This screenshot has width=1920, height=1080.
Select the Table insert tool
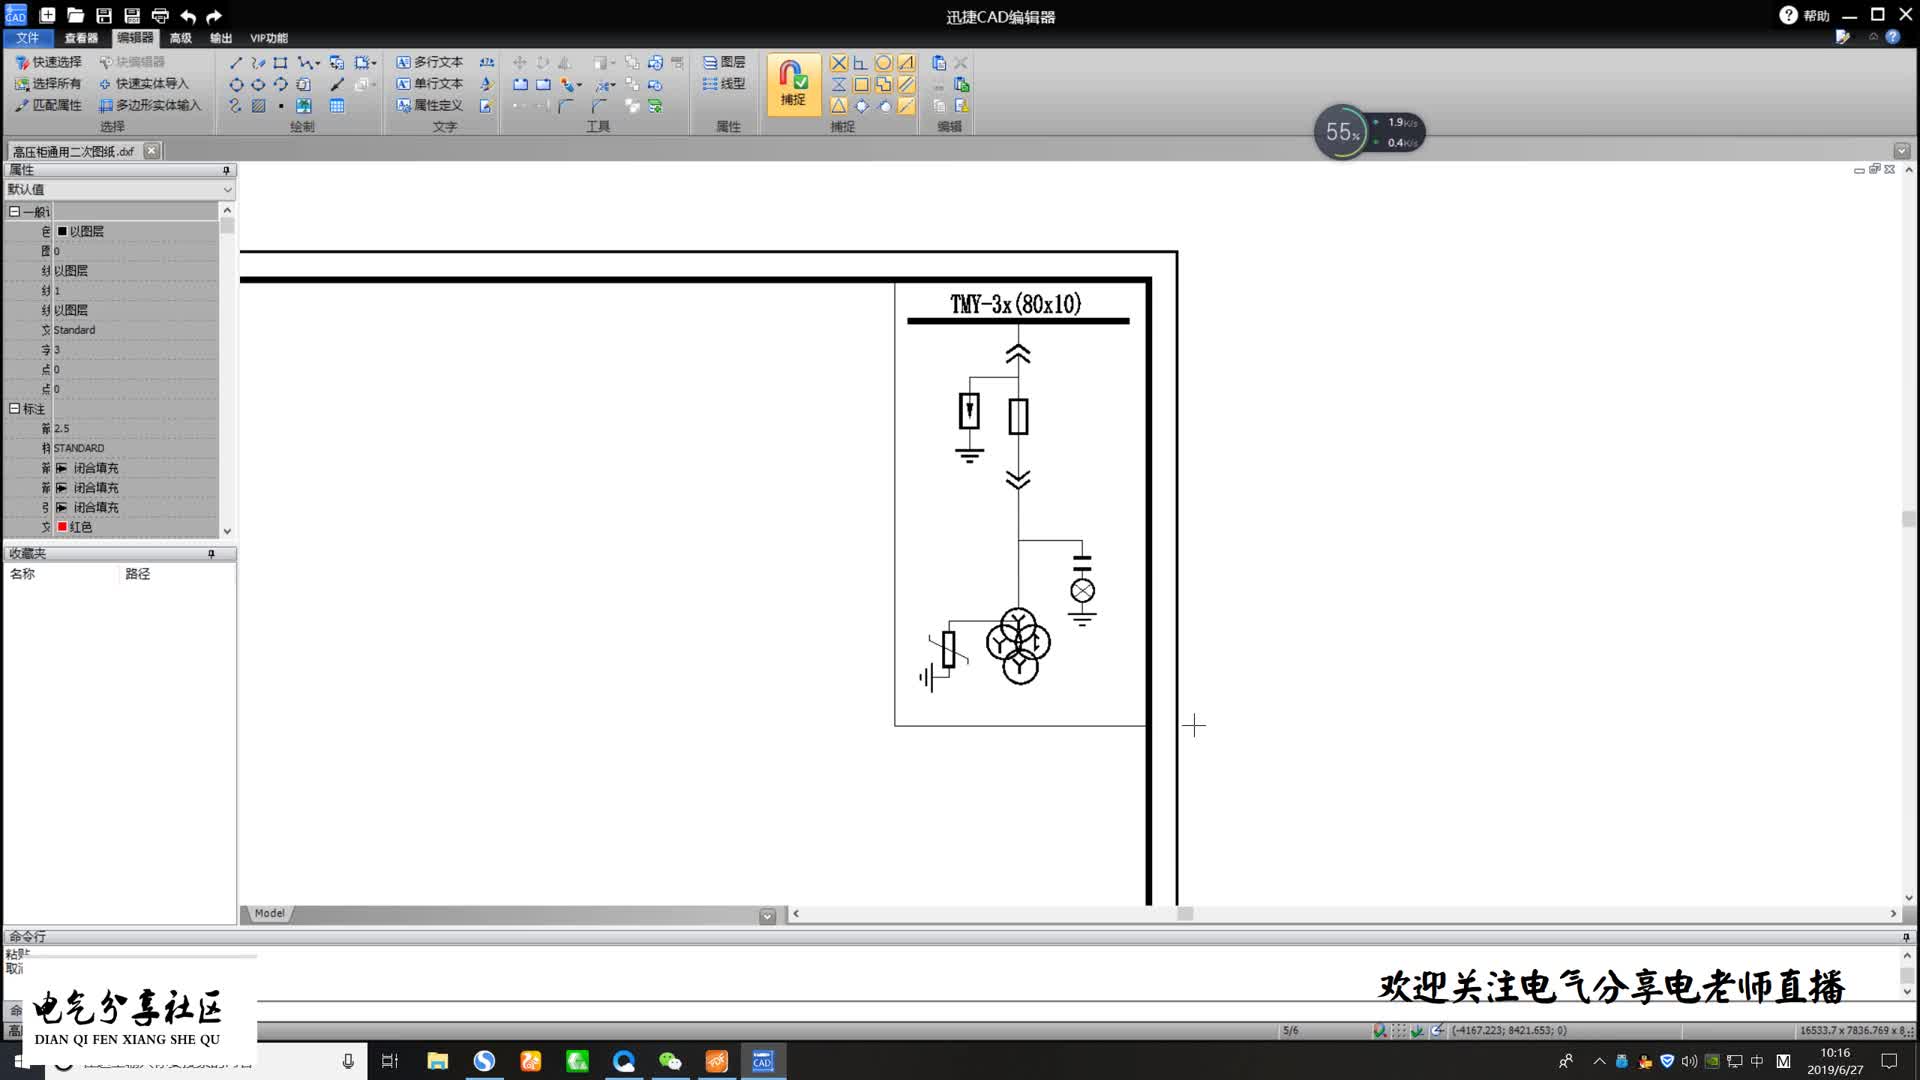(x=337, y=106)
